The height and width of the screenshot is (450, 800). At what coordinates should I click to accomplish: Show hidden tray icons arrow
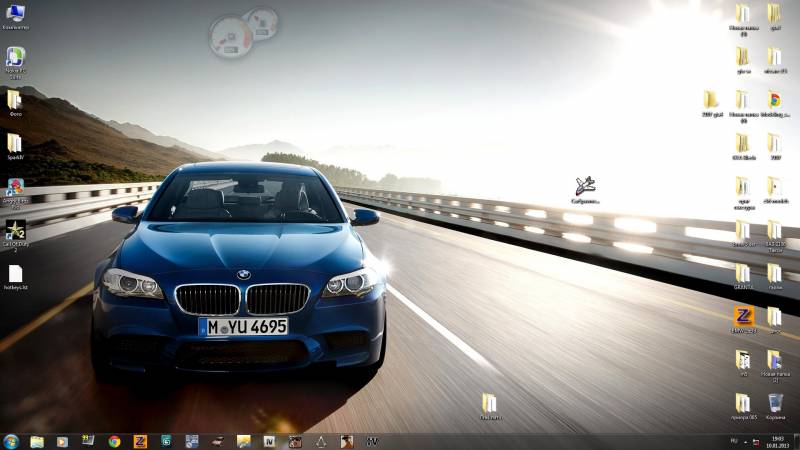point(745,442)
